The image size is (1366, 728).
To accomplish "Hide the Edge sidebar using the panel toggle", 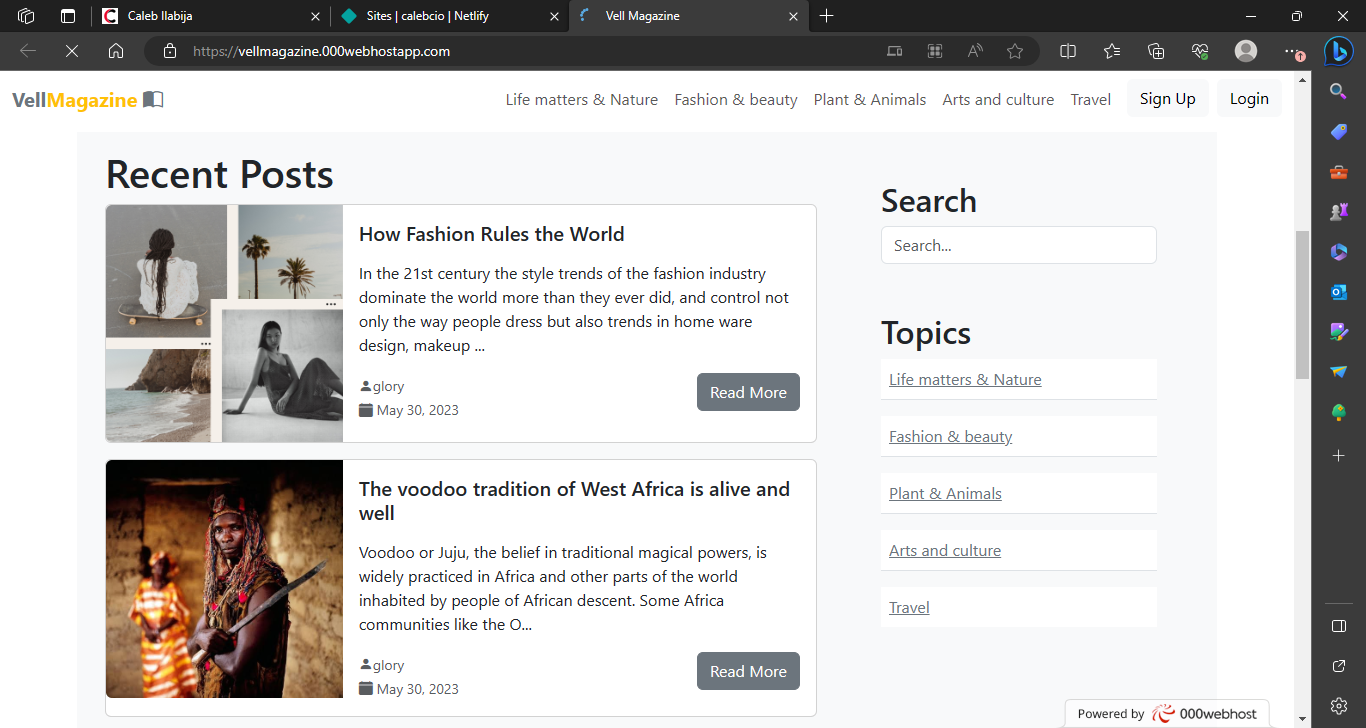I will (x=1338, y=626).
